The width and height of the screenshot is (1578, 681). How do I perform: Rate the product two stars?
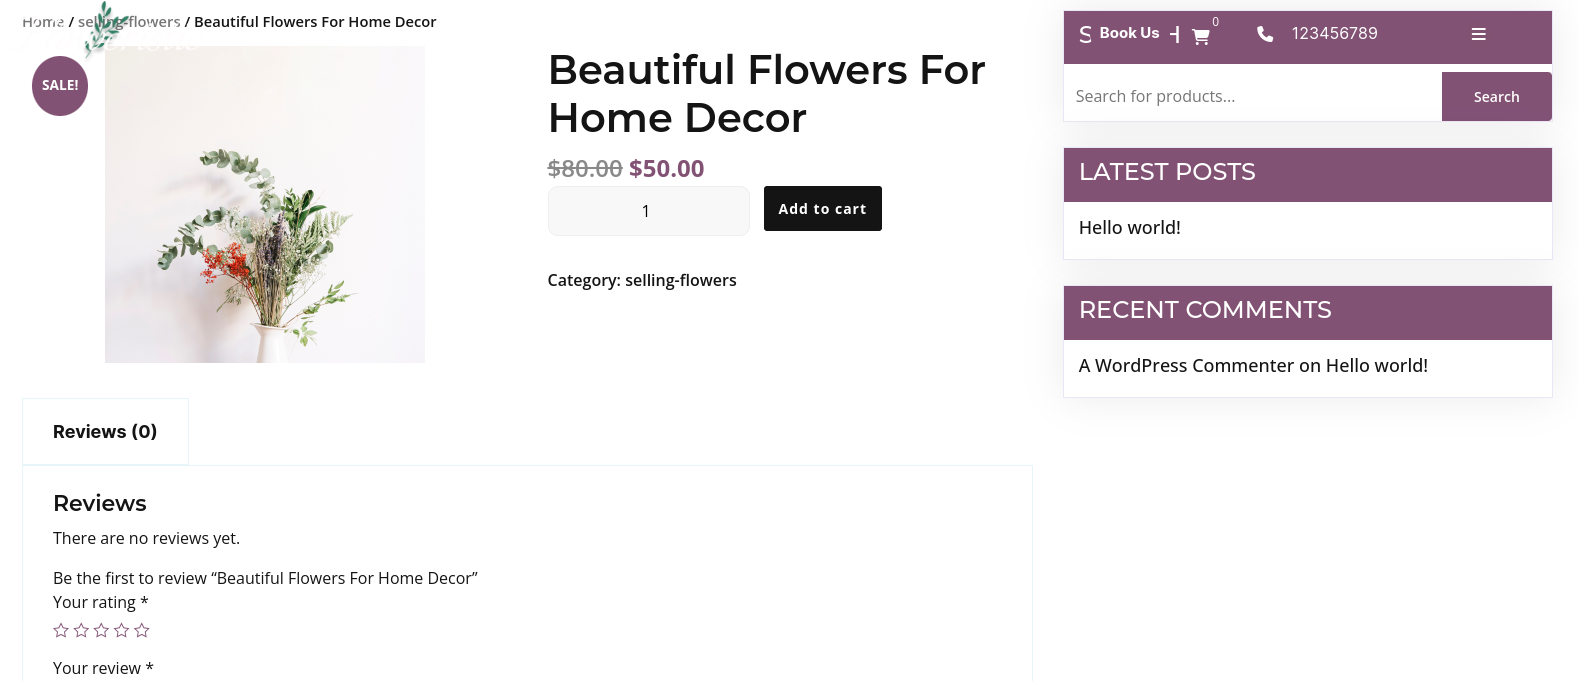[81, 630]
